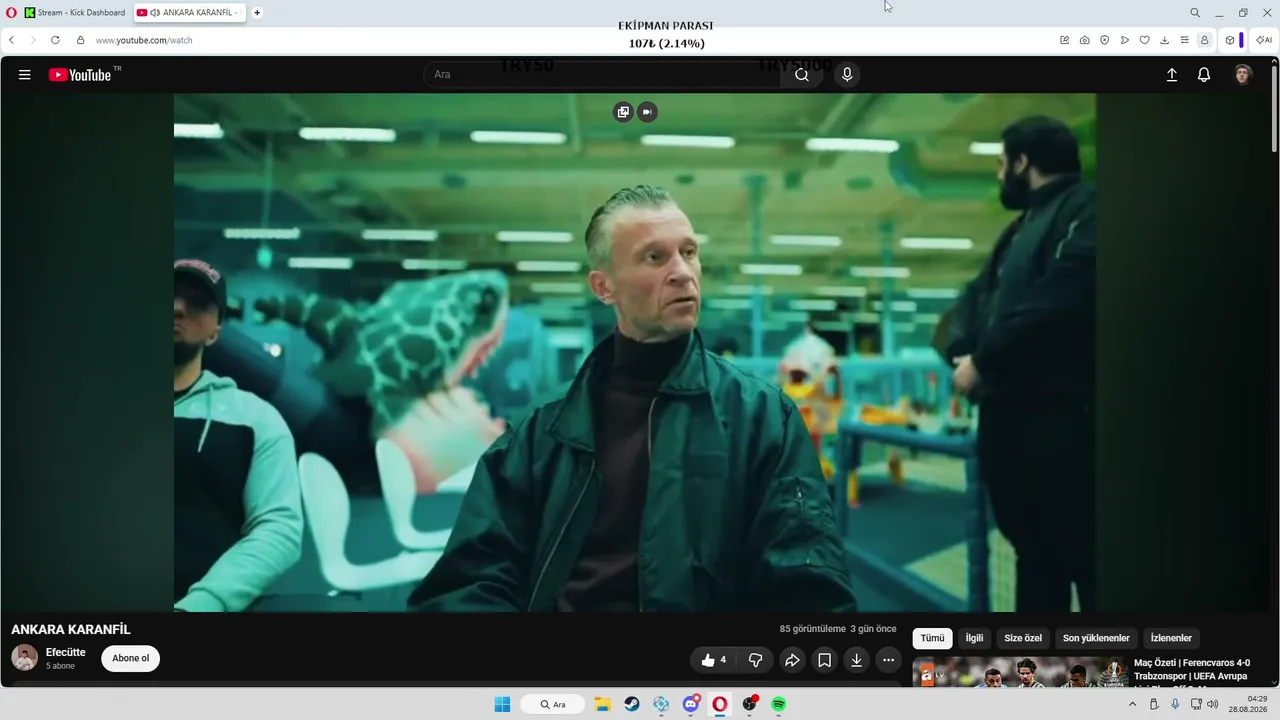The width and height of the screenshot is (1280, 720).
Task: Open YouTube notifications bell
Action: (x=1204, y=75)
